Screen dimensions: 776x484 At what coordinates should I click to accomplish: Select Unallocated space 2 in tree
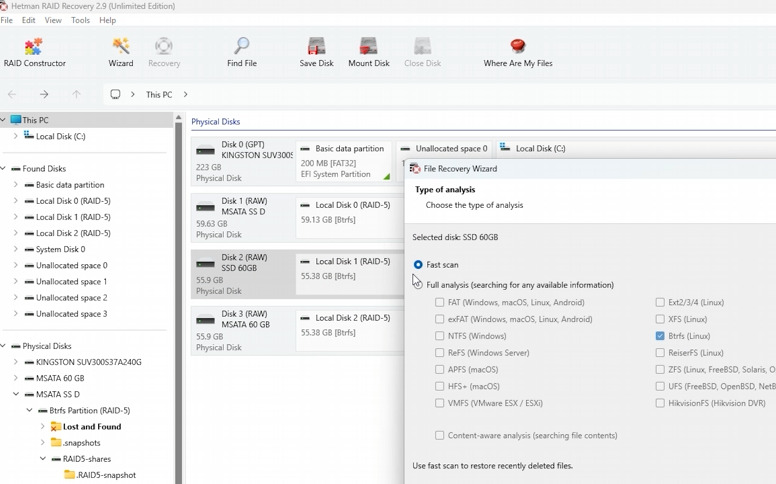click(71, 297)
